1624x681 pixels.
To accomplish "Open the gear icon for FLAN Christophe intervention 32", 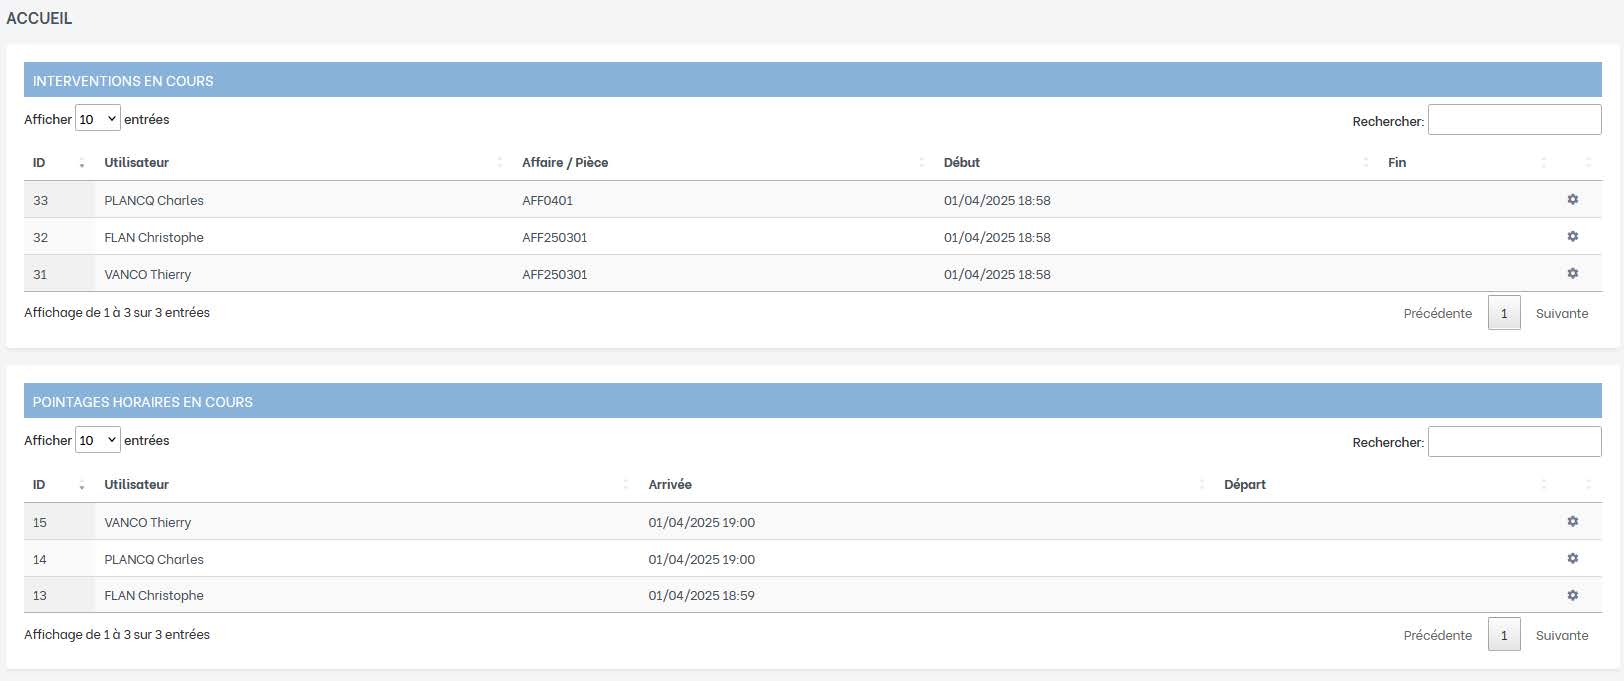I will [x=1572, y=237].
